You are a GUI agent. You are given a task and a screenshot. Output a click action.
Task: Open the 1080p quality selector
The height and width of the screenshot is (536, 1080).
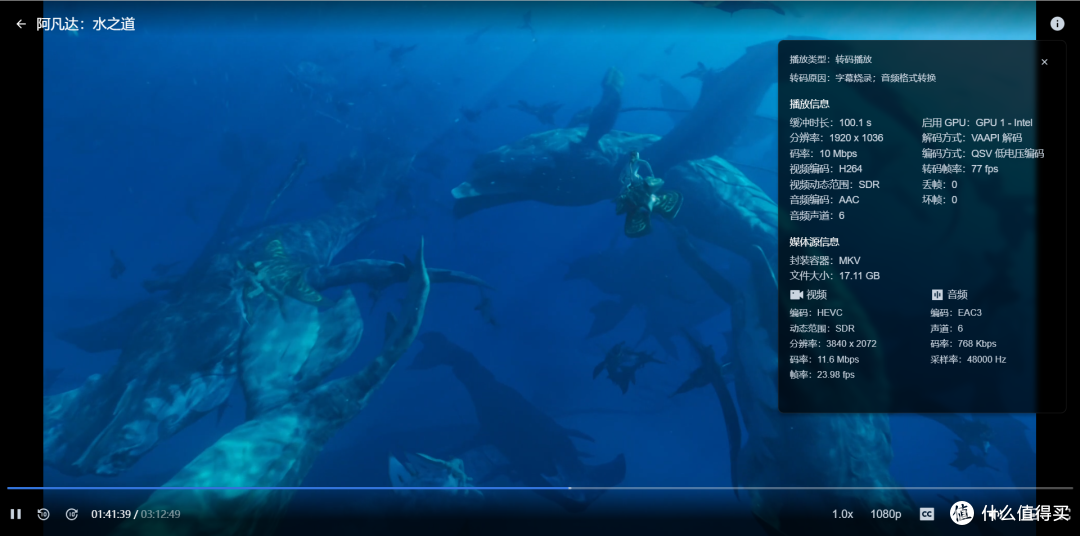[886, 514]
